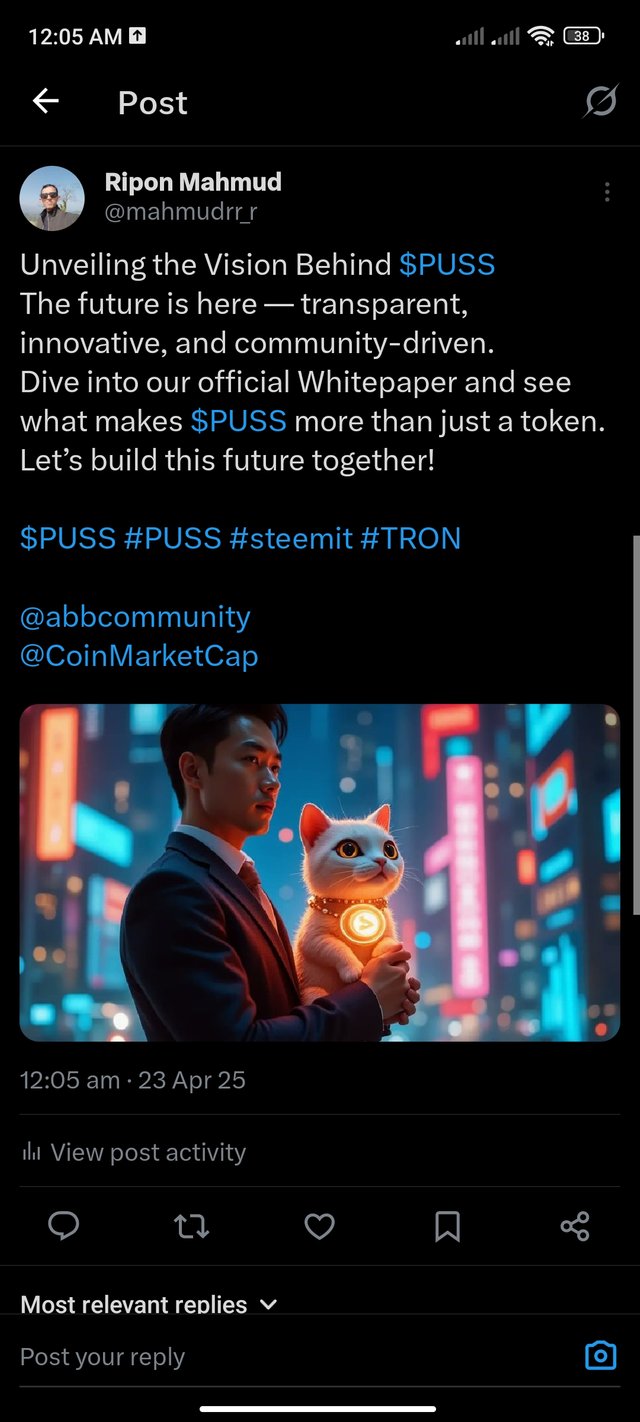Tap the back arrow icon
The image size is (640, 1422).
point(46,101)
